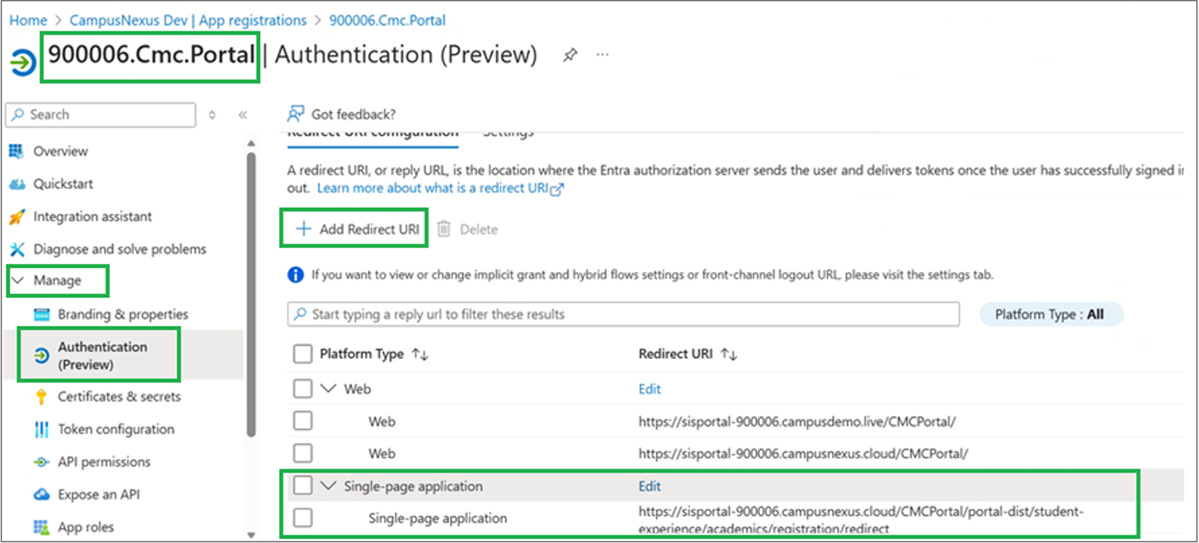
Task: Focus the reply url filter field
Action: pos(623,314)
